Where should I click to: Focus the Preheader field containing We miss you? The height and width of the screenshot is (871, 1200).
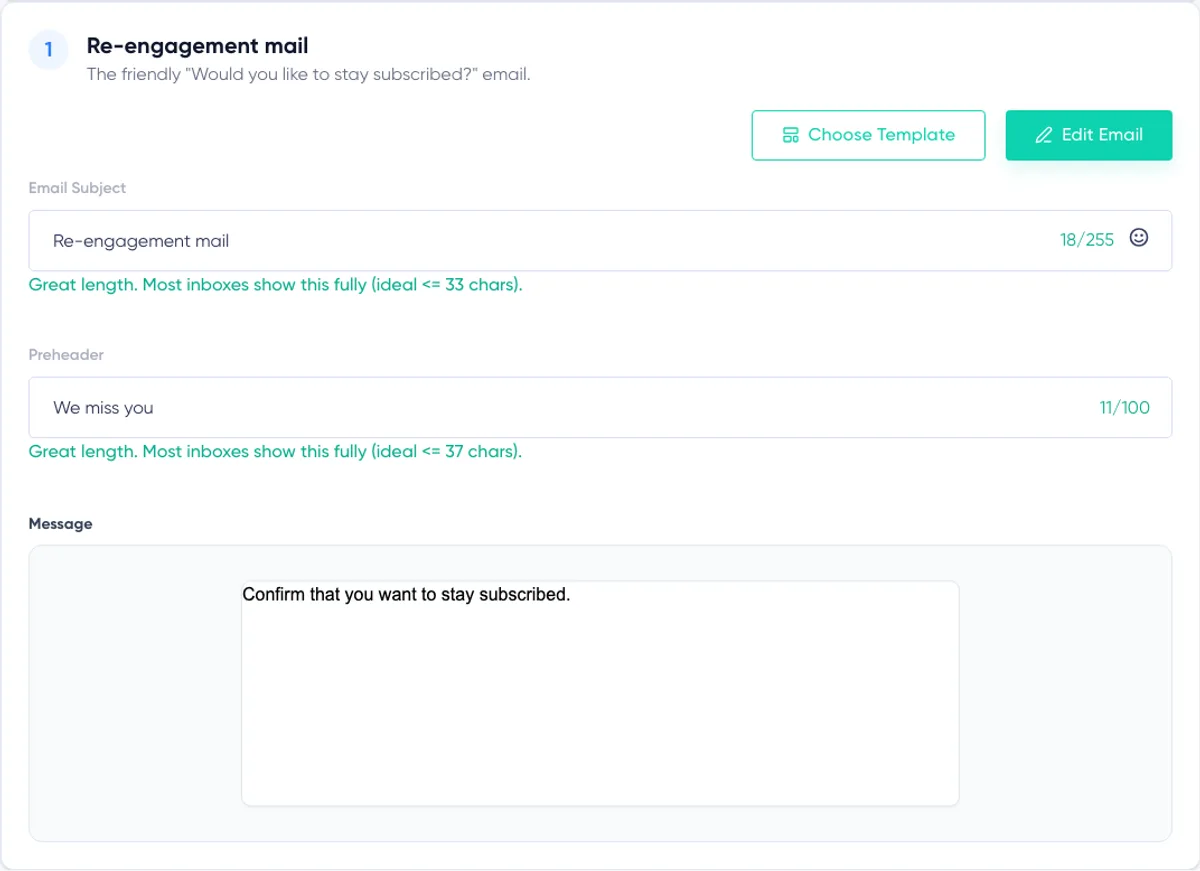pos(600,407)
